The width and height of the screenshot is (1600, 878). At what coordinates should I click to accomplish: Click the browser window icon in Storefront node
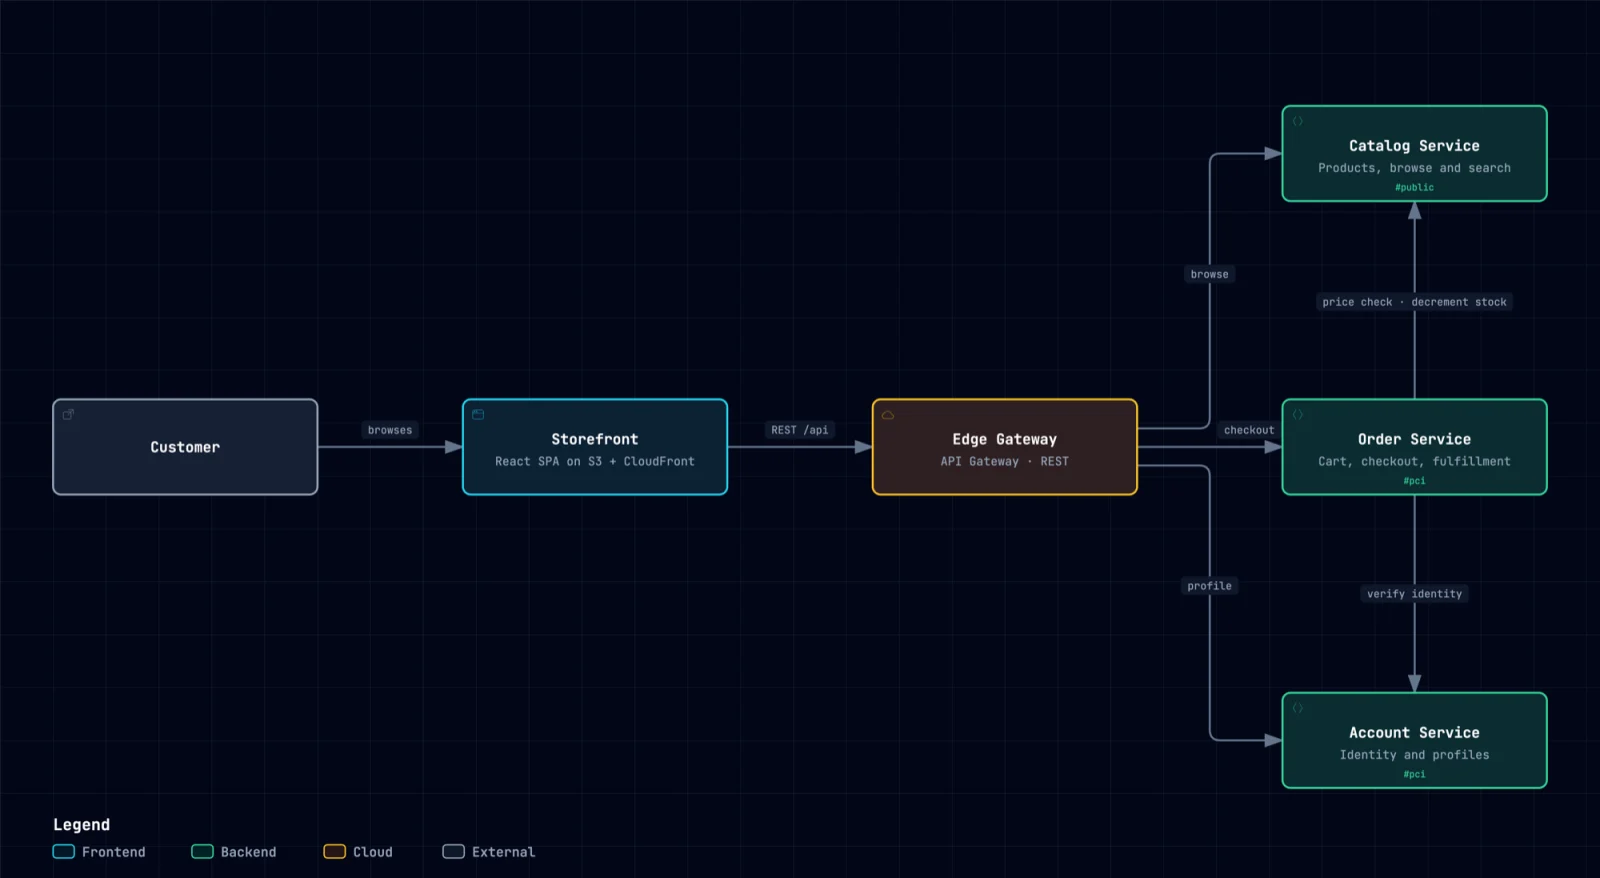point(478,414)
